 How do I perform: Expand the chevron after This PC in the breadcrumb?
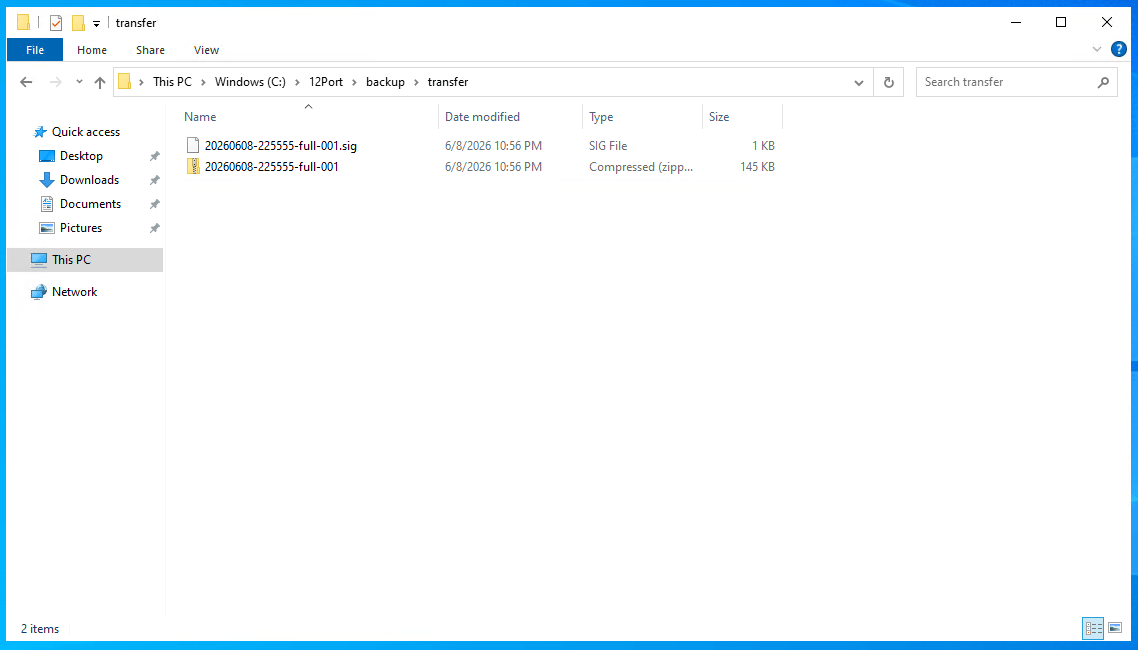point(204,82)
